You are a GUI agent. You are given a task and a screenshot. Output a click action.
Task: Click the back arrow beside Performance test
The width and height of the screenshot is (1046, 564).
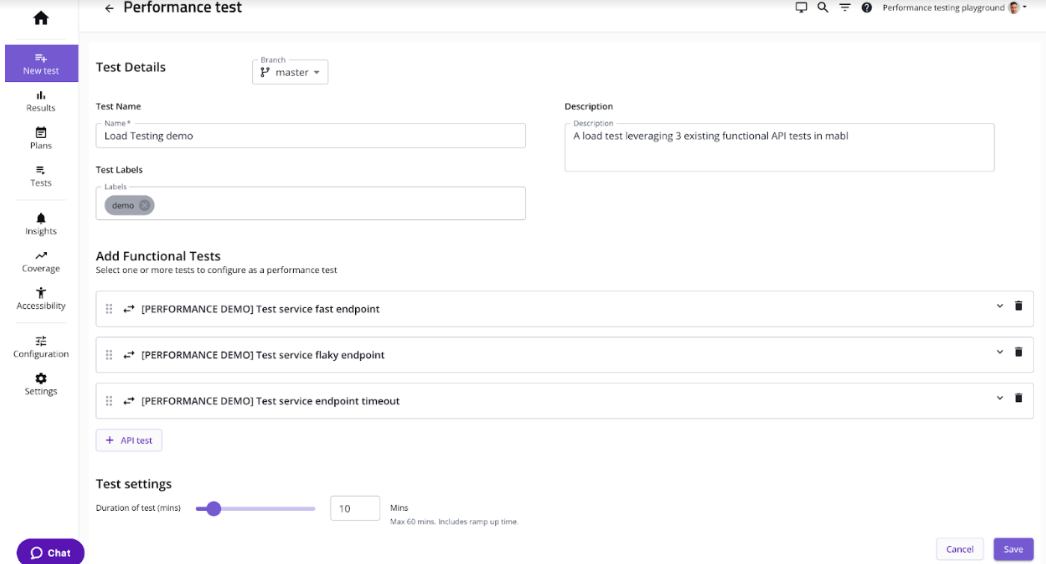(109, 9)
